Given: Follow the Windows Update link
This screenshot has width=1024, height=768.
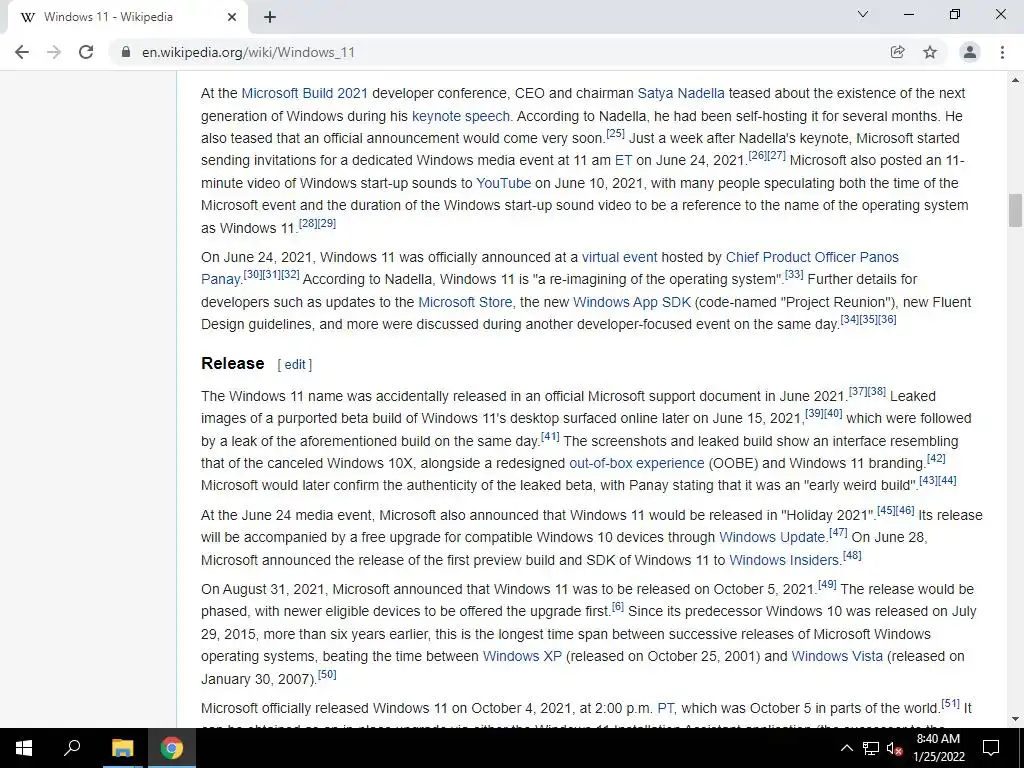Looking at the screenshot, I should 772,537.
